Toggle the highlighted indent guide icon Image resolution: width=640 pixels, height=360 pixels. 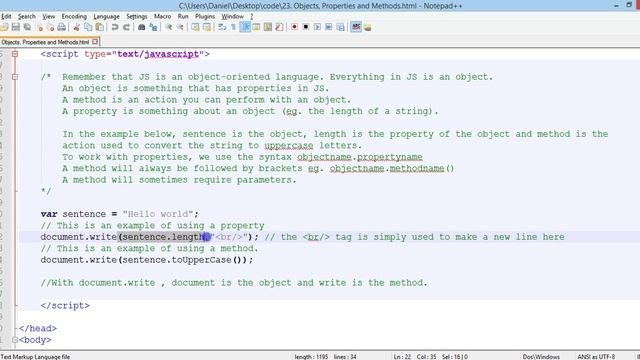(245, 27)
